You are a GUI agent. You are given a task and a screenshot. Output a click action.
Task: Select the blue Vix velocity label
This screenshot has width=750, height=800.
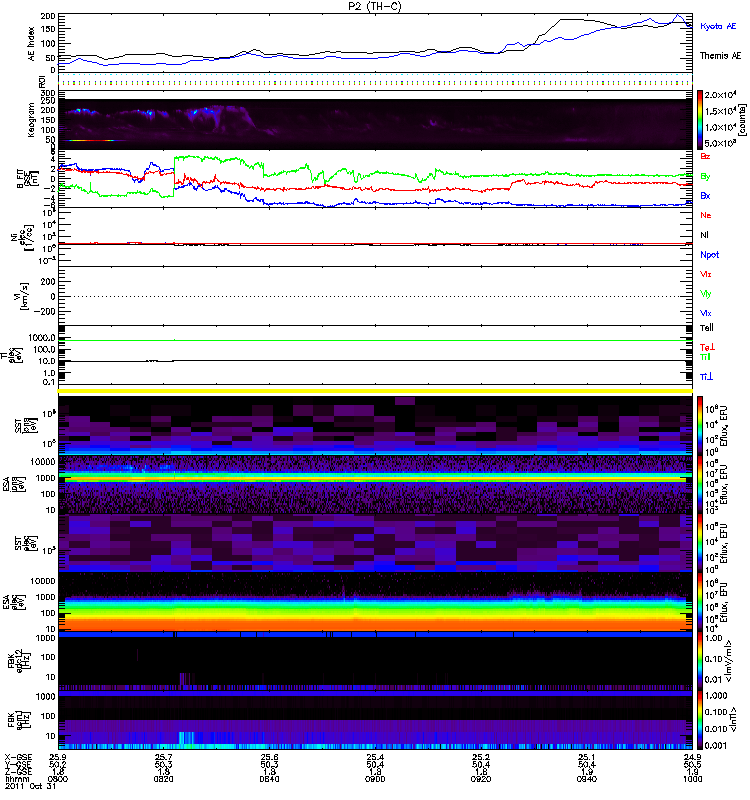(x=706, y=313)
